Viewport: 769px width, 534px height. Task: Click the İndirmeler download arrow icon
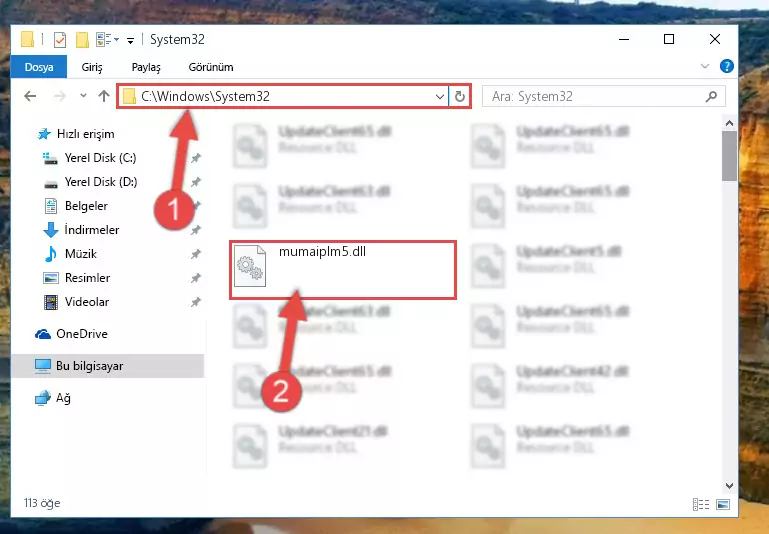coord(51,230)
